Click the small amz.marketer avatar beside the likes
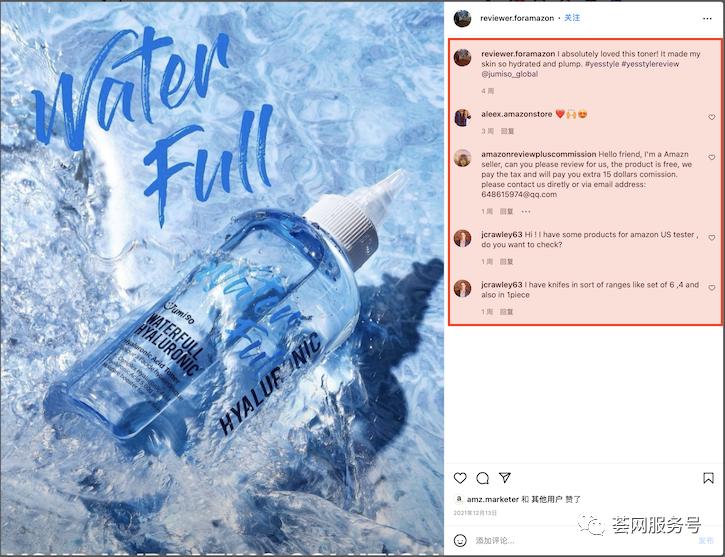Image resolution: width=725 pixels, height=557 pixels. tap(458, 499)
